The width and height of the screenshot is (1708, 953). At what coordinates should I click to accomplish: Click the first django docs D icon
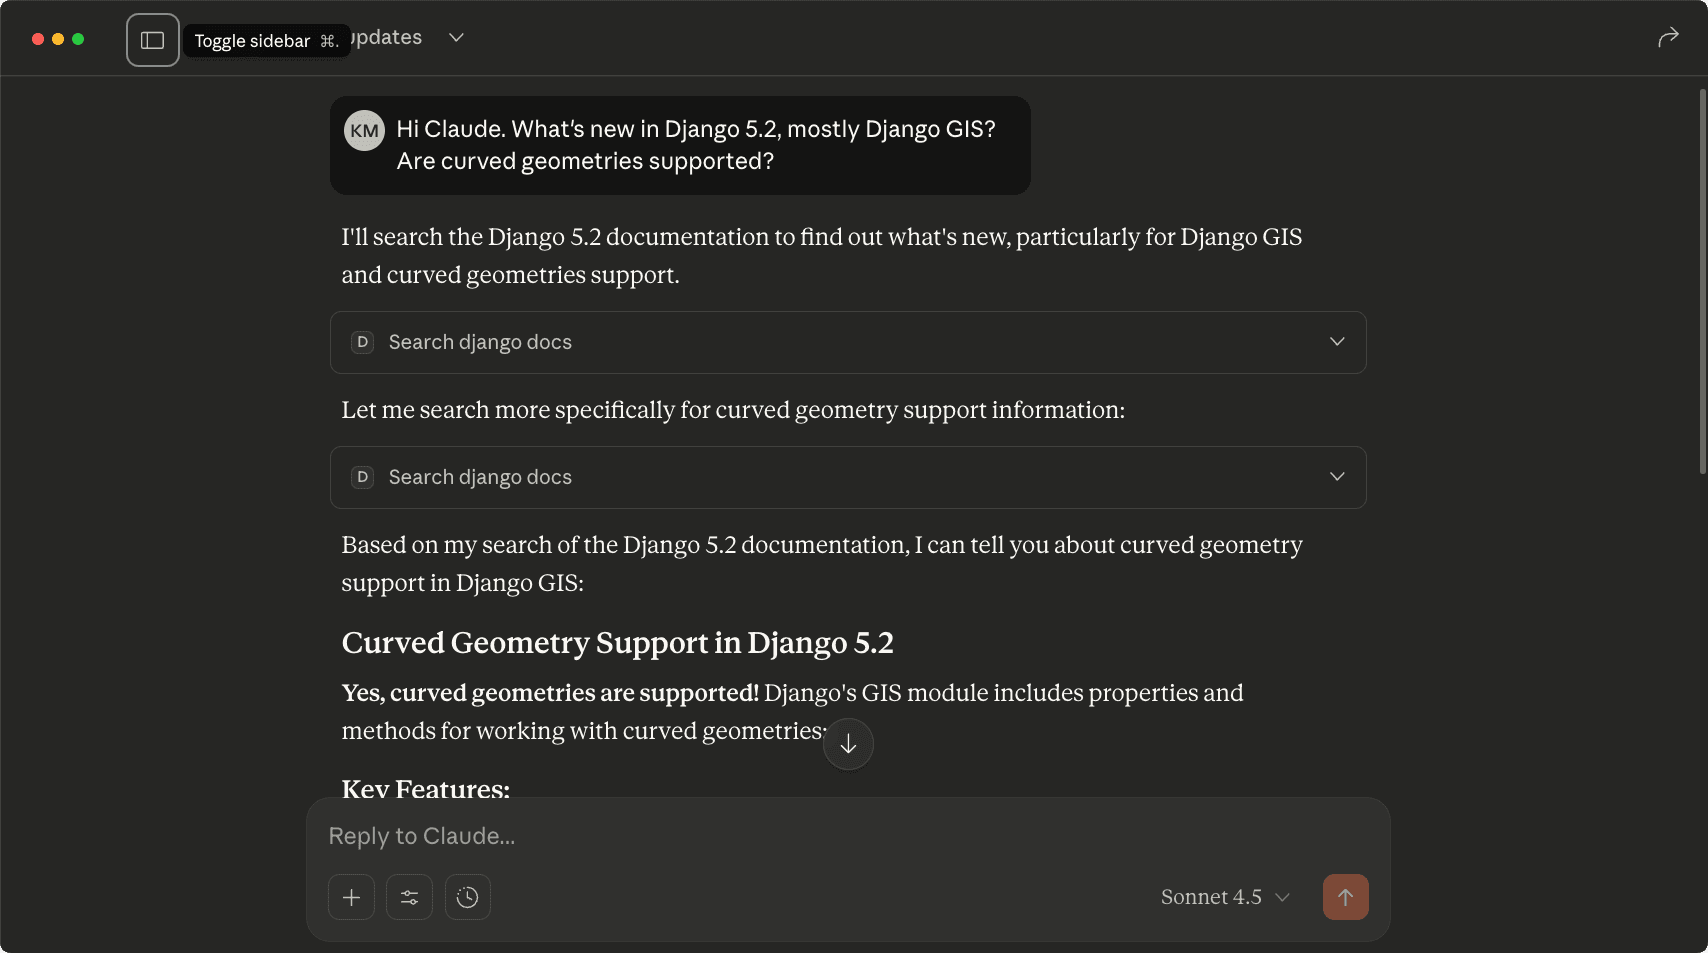click(363, 342)
